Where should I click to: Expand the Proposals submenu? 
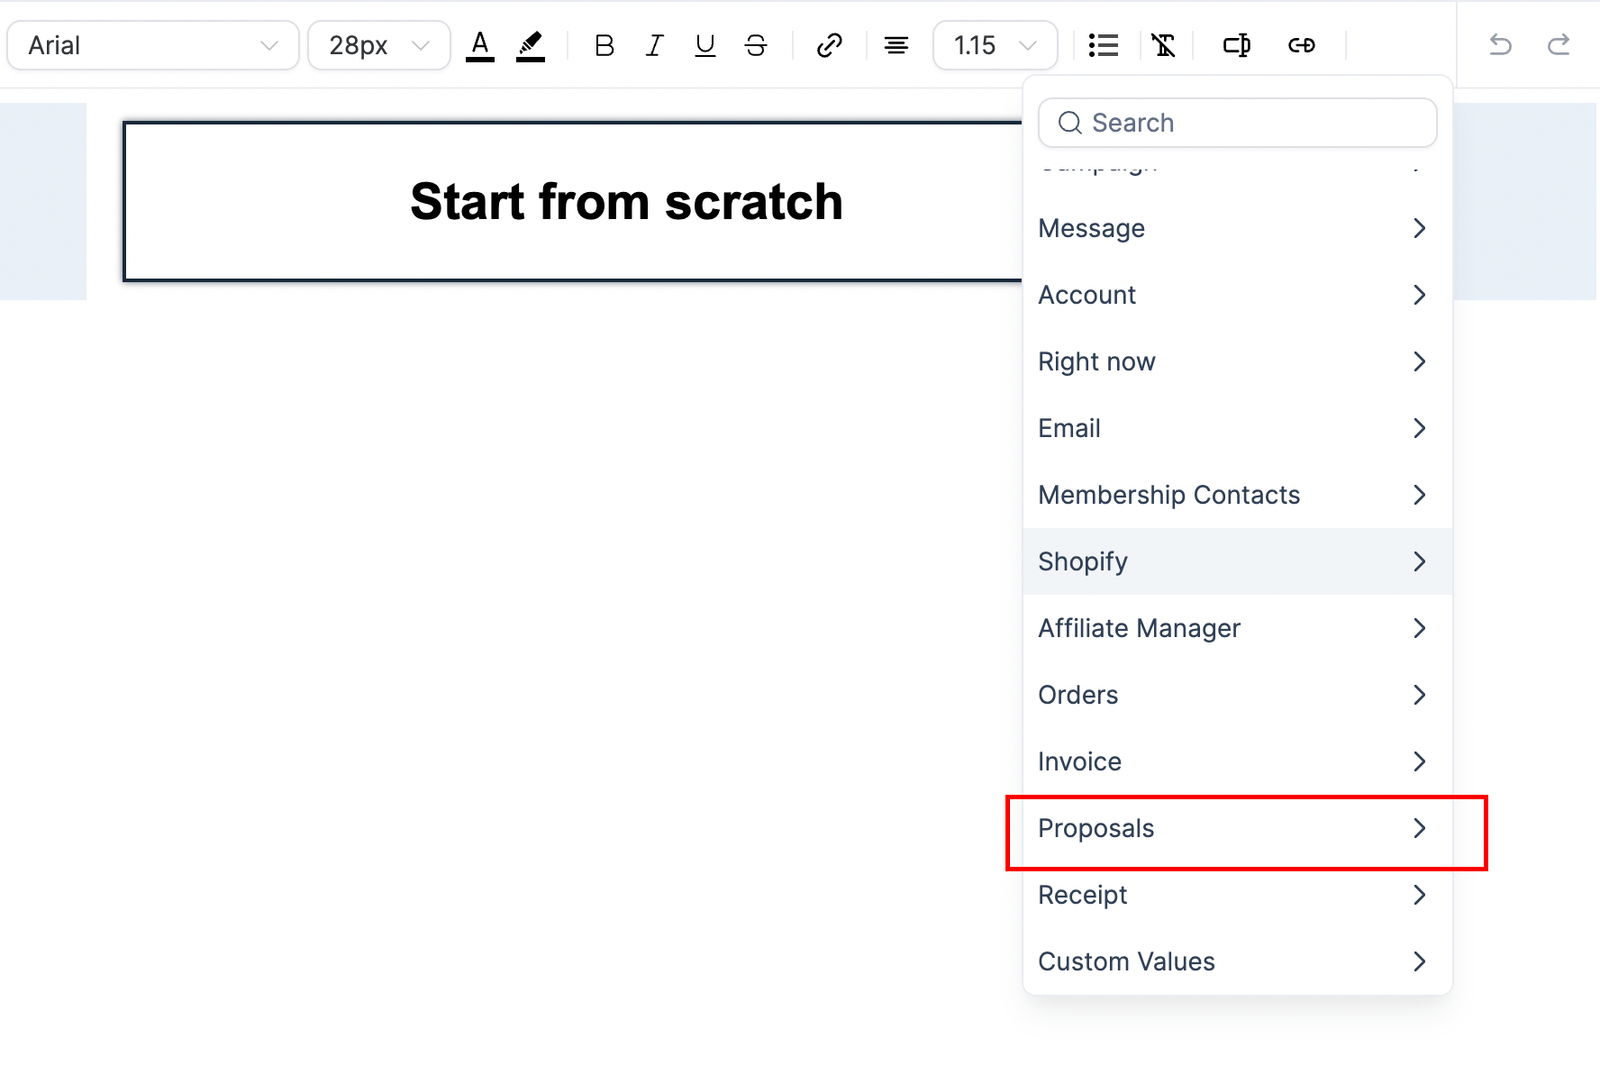[1237, 828]
